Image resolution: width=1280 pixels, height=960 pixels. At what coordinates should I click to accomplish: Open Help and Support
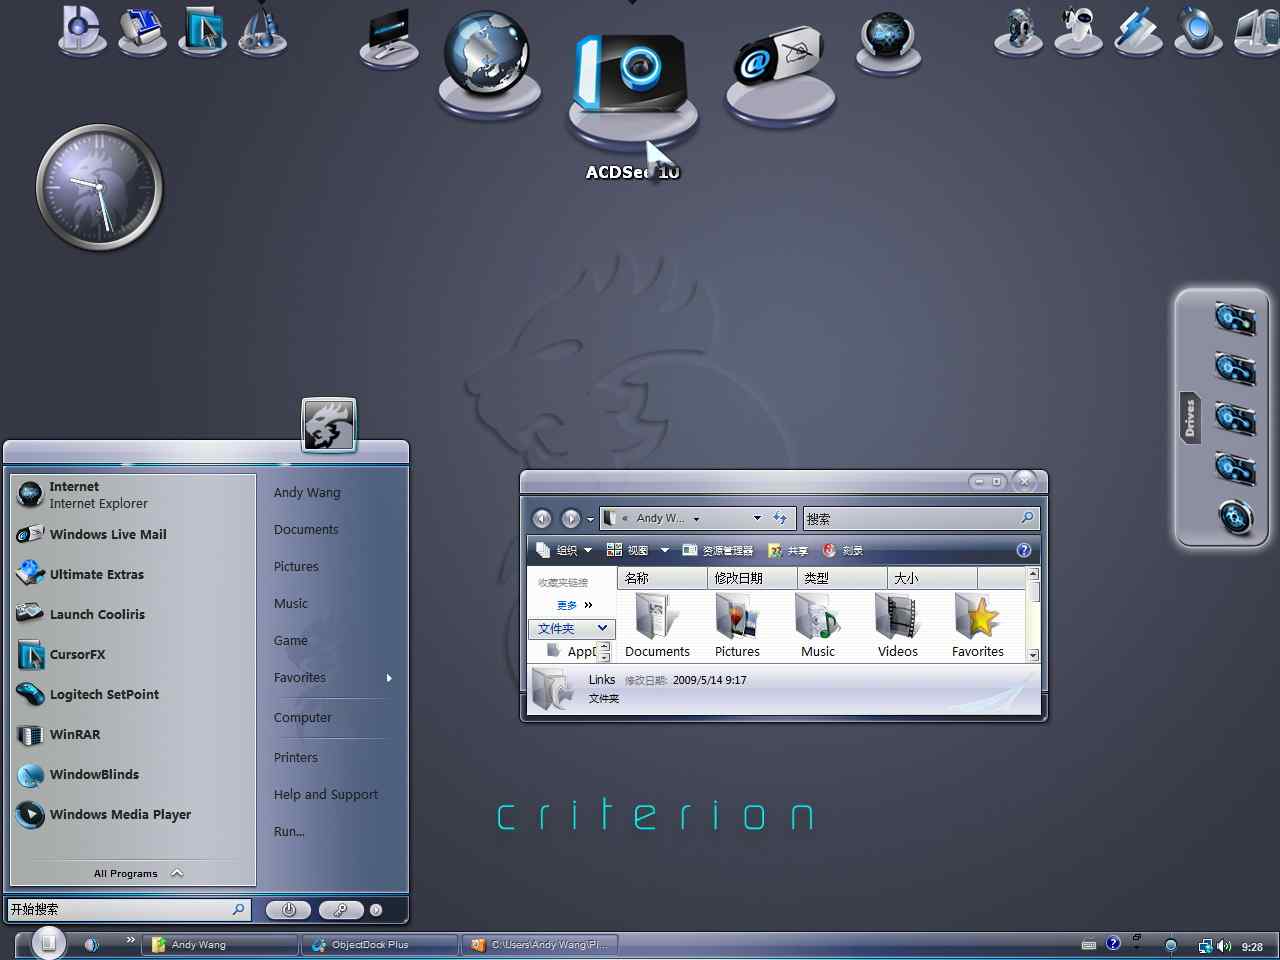coord(326,794)
